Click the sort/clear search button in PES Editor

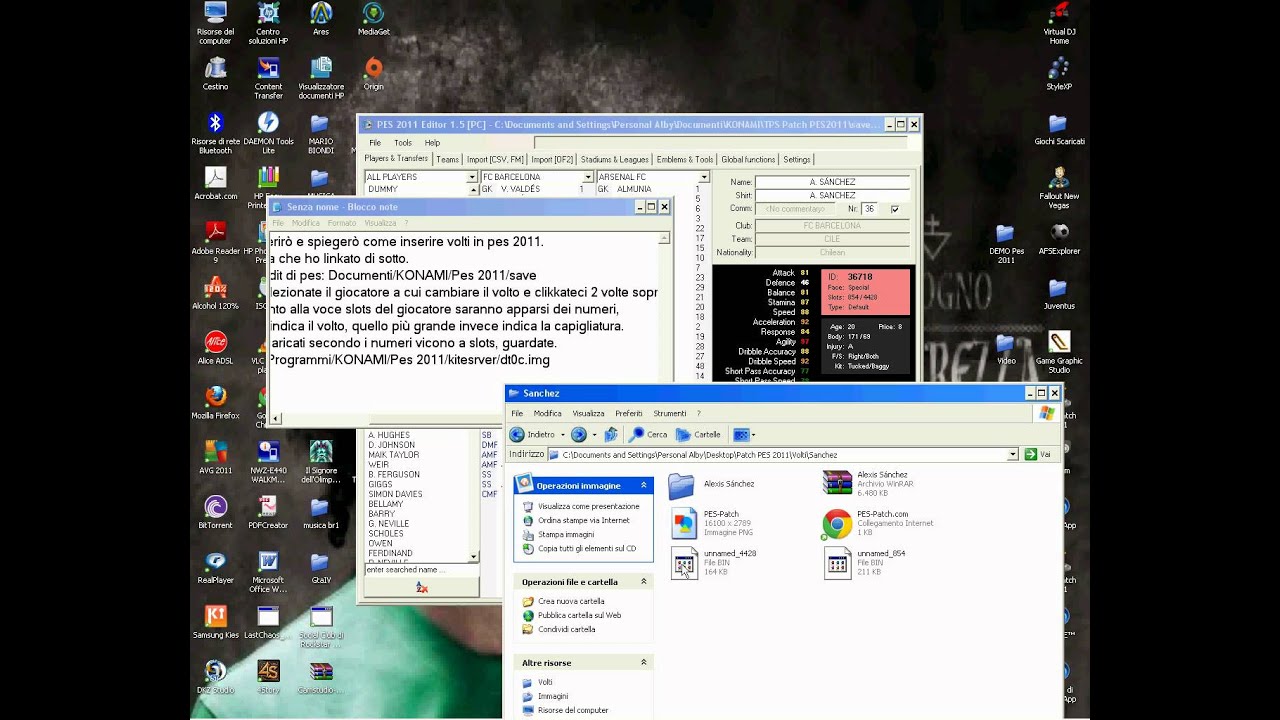[x=422, y=588]
